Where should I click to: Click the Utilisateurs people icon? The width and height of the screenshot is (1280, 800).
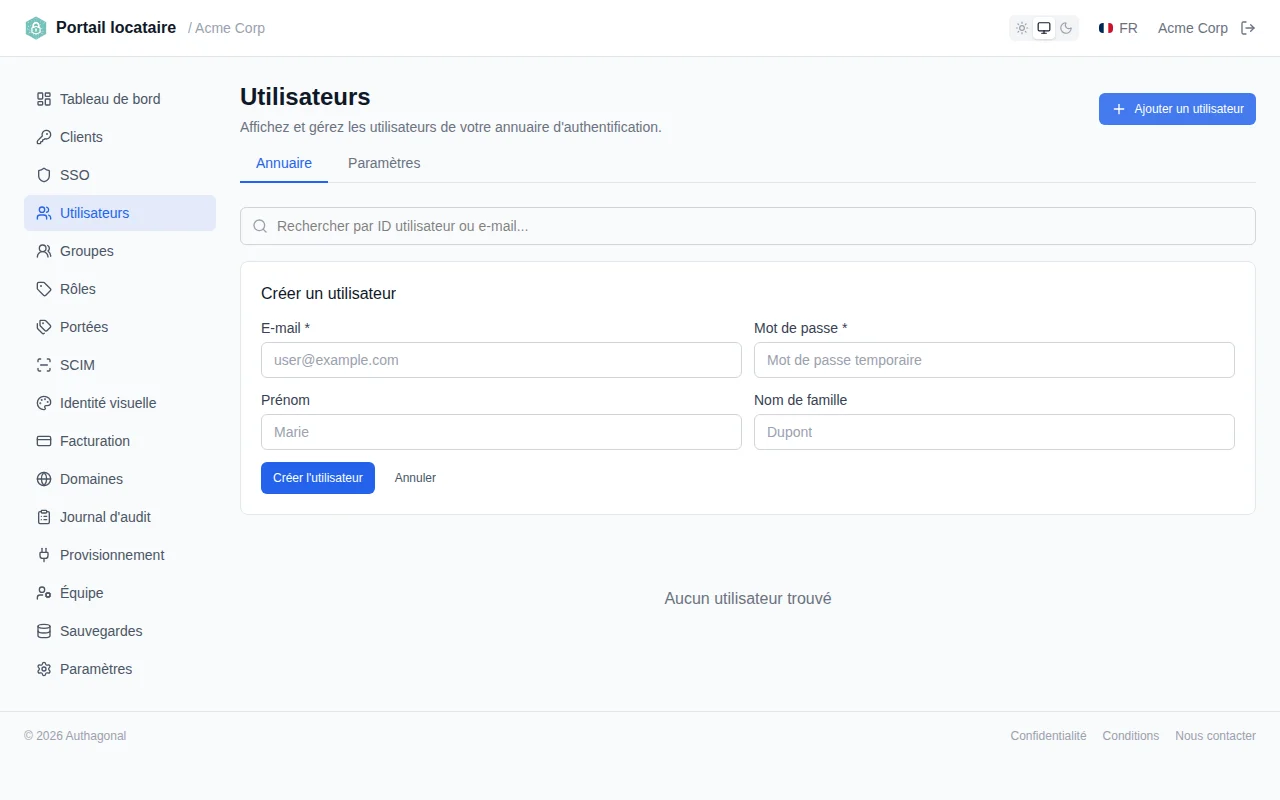[44, 213]
